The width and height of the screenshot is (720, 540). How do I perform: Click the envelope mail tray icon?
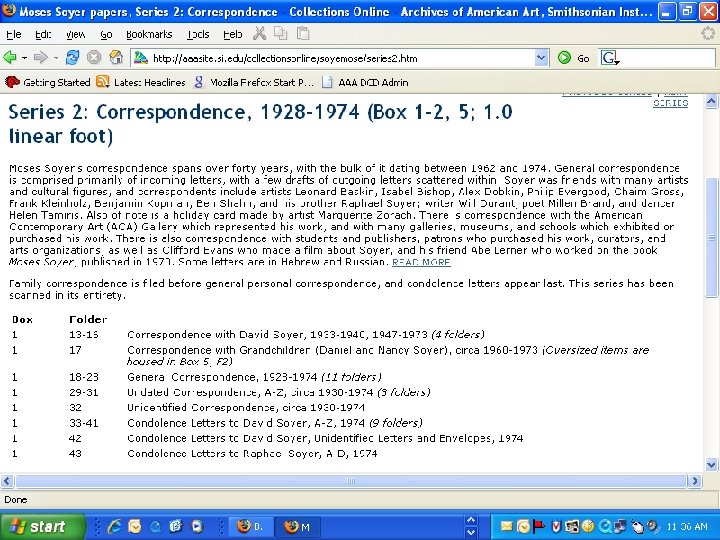(x=506, y=526)
